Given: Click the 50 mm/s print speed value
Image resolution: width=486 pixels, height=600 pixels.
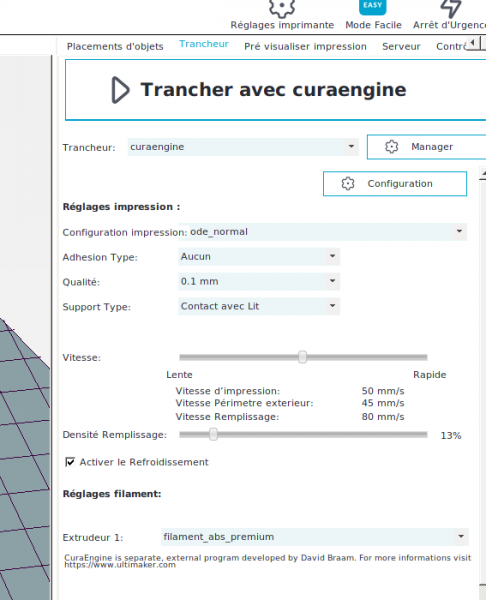Looking at the screenshot, I should [383, 391].
